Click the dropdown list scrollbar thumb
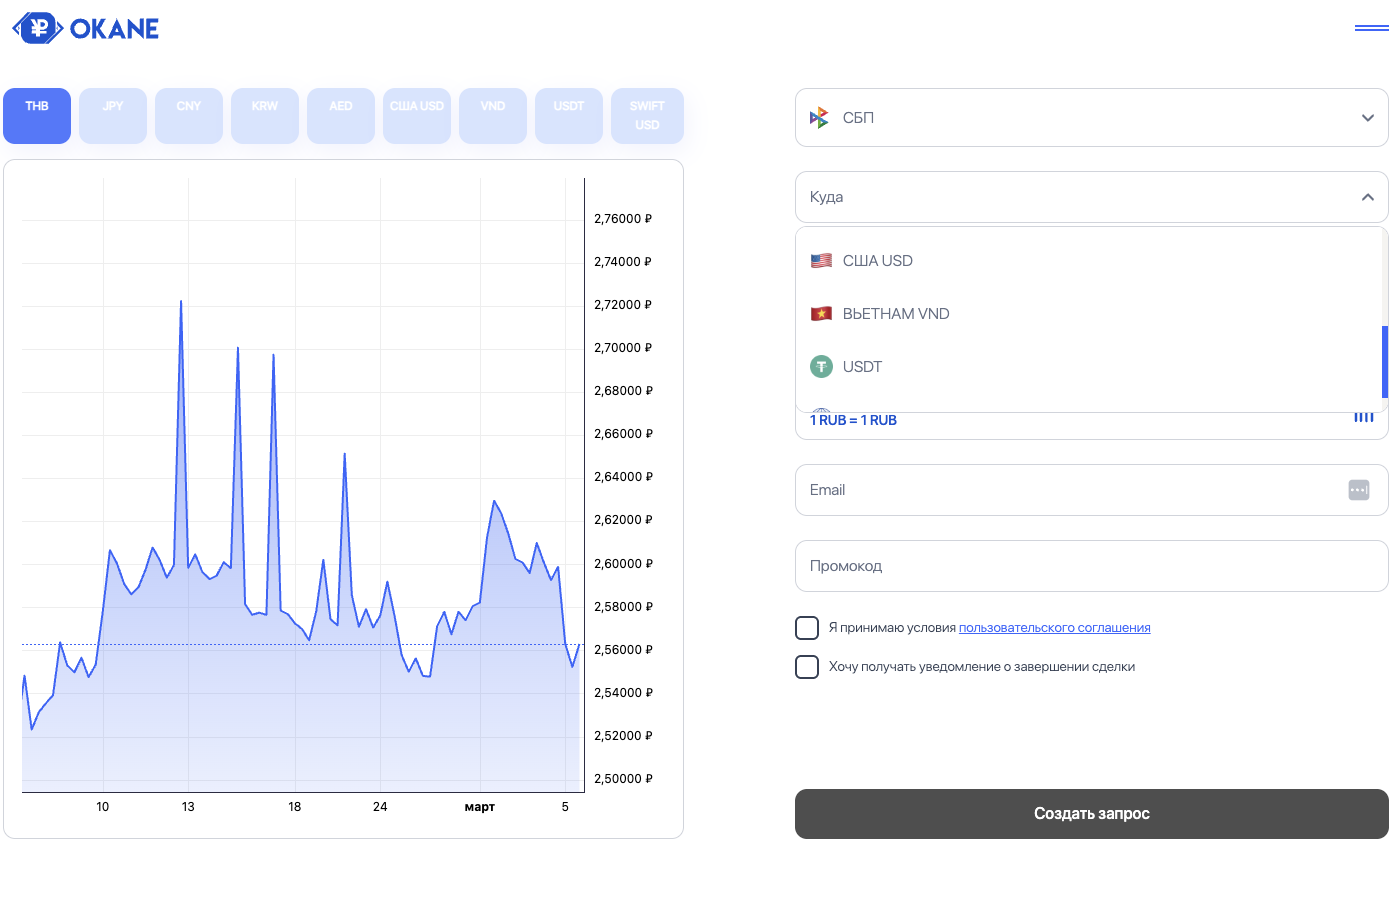The height and width of the screenshot is (914, 1396). pyautogui.click(x=1384, y=361)
